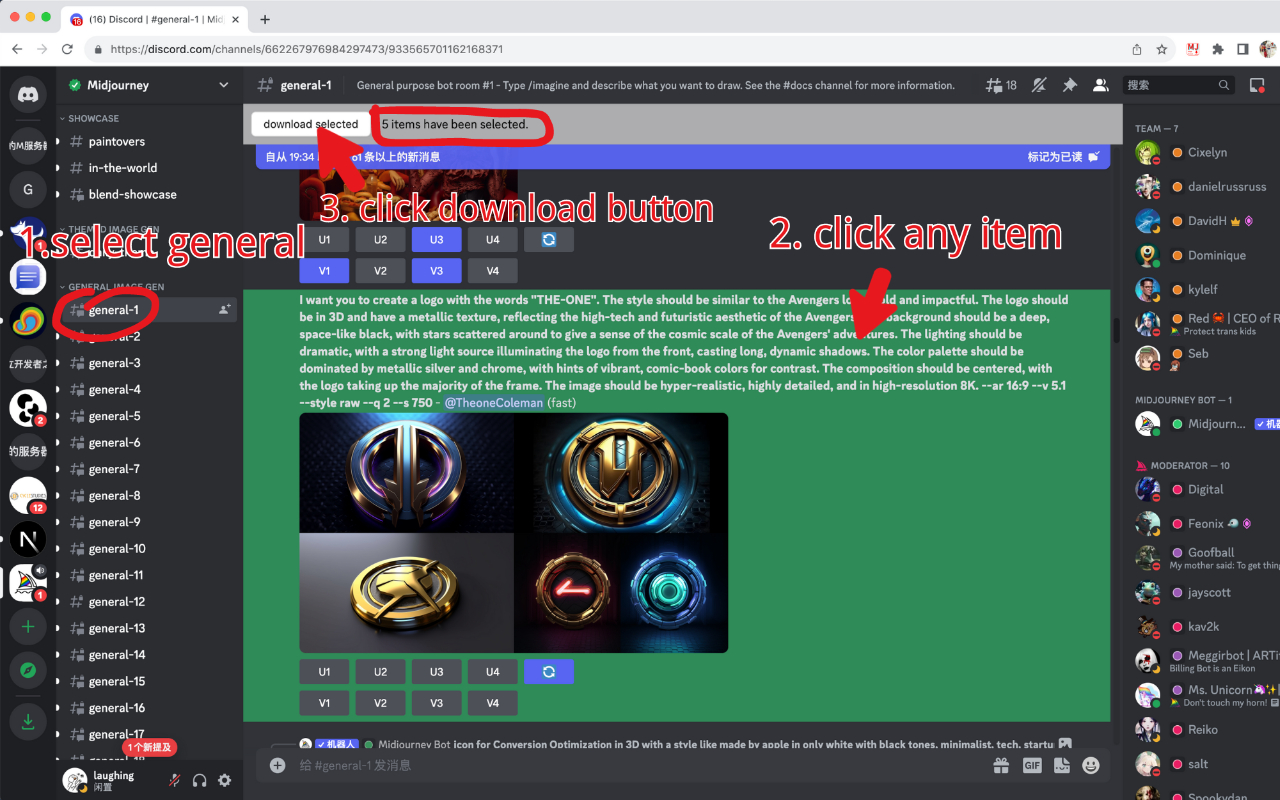Toggle the member list icon
1280x800 pixels.
coord(1099,85)
